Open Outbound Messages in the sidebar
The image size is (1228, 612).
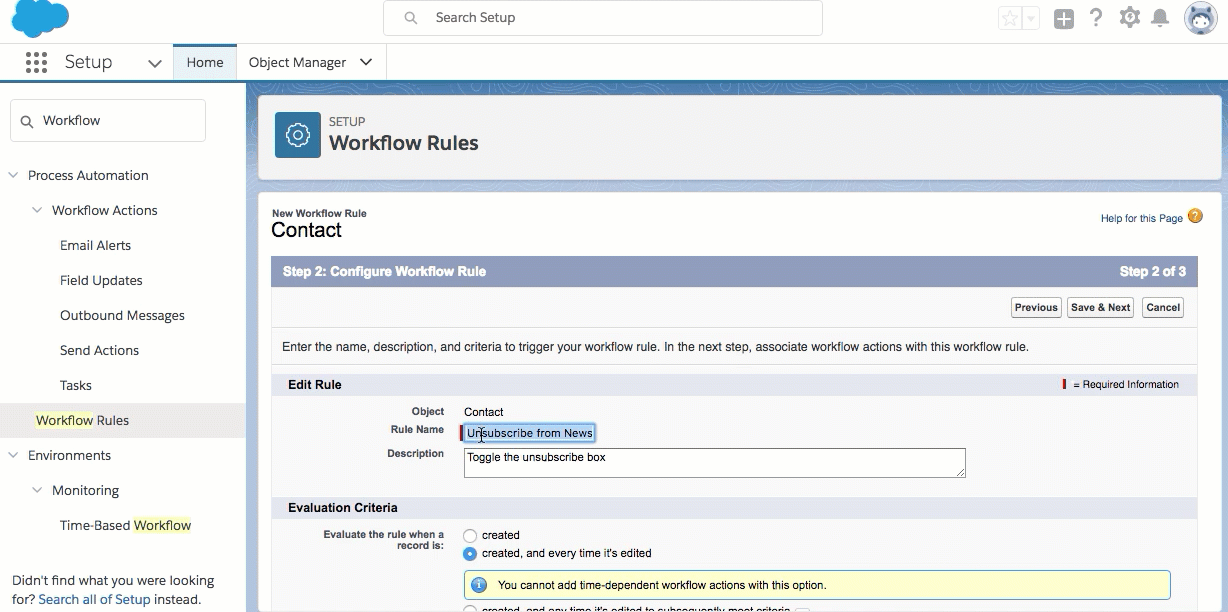click(122, 315)
